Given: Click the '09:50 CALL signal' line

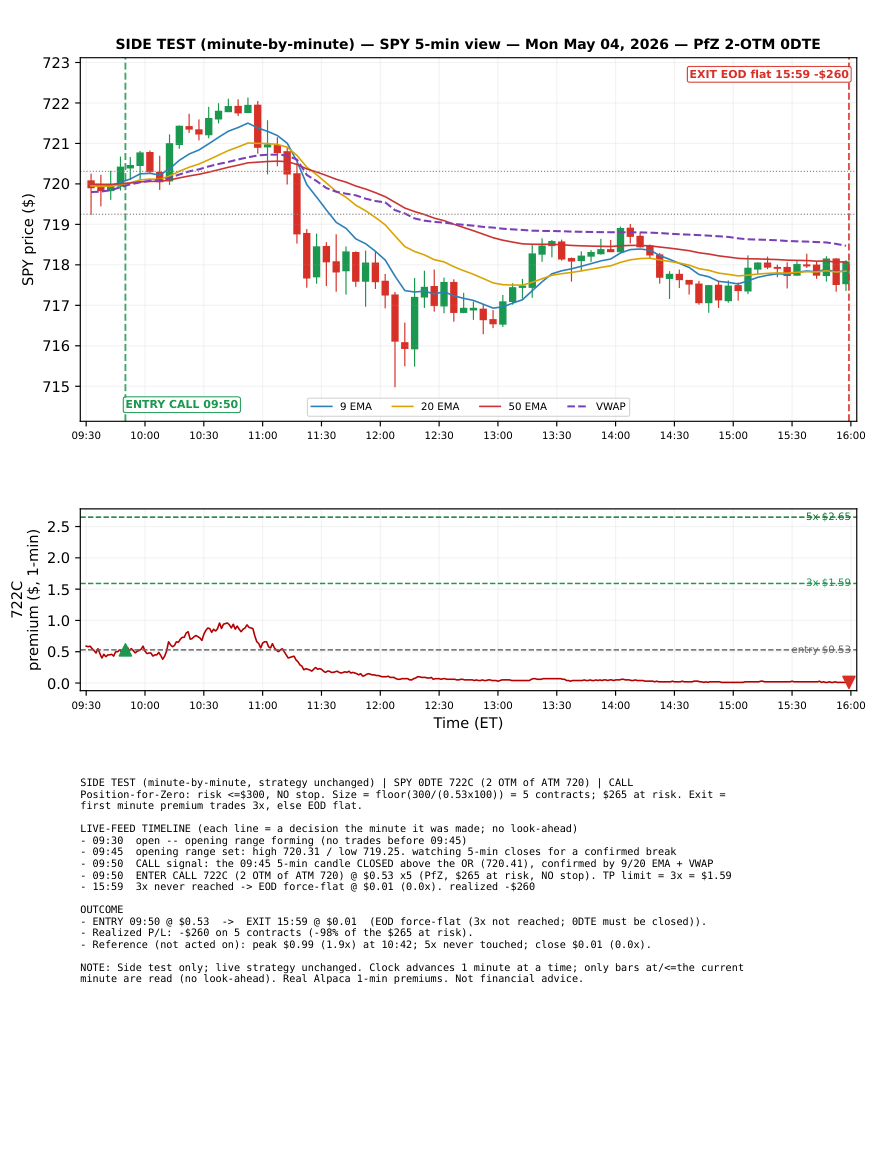Looking at the screenshot, I should pos(396,863).
